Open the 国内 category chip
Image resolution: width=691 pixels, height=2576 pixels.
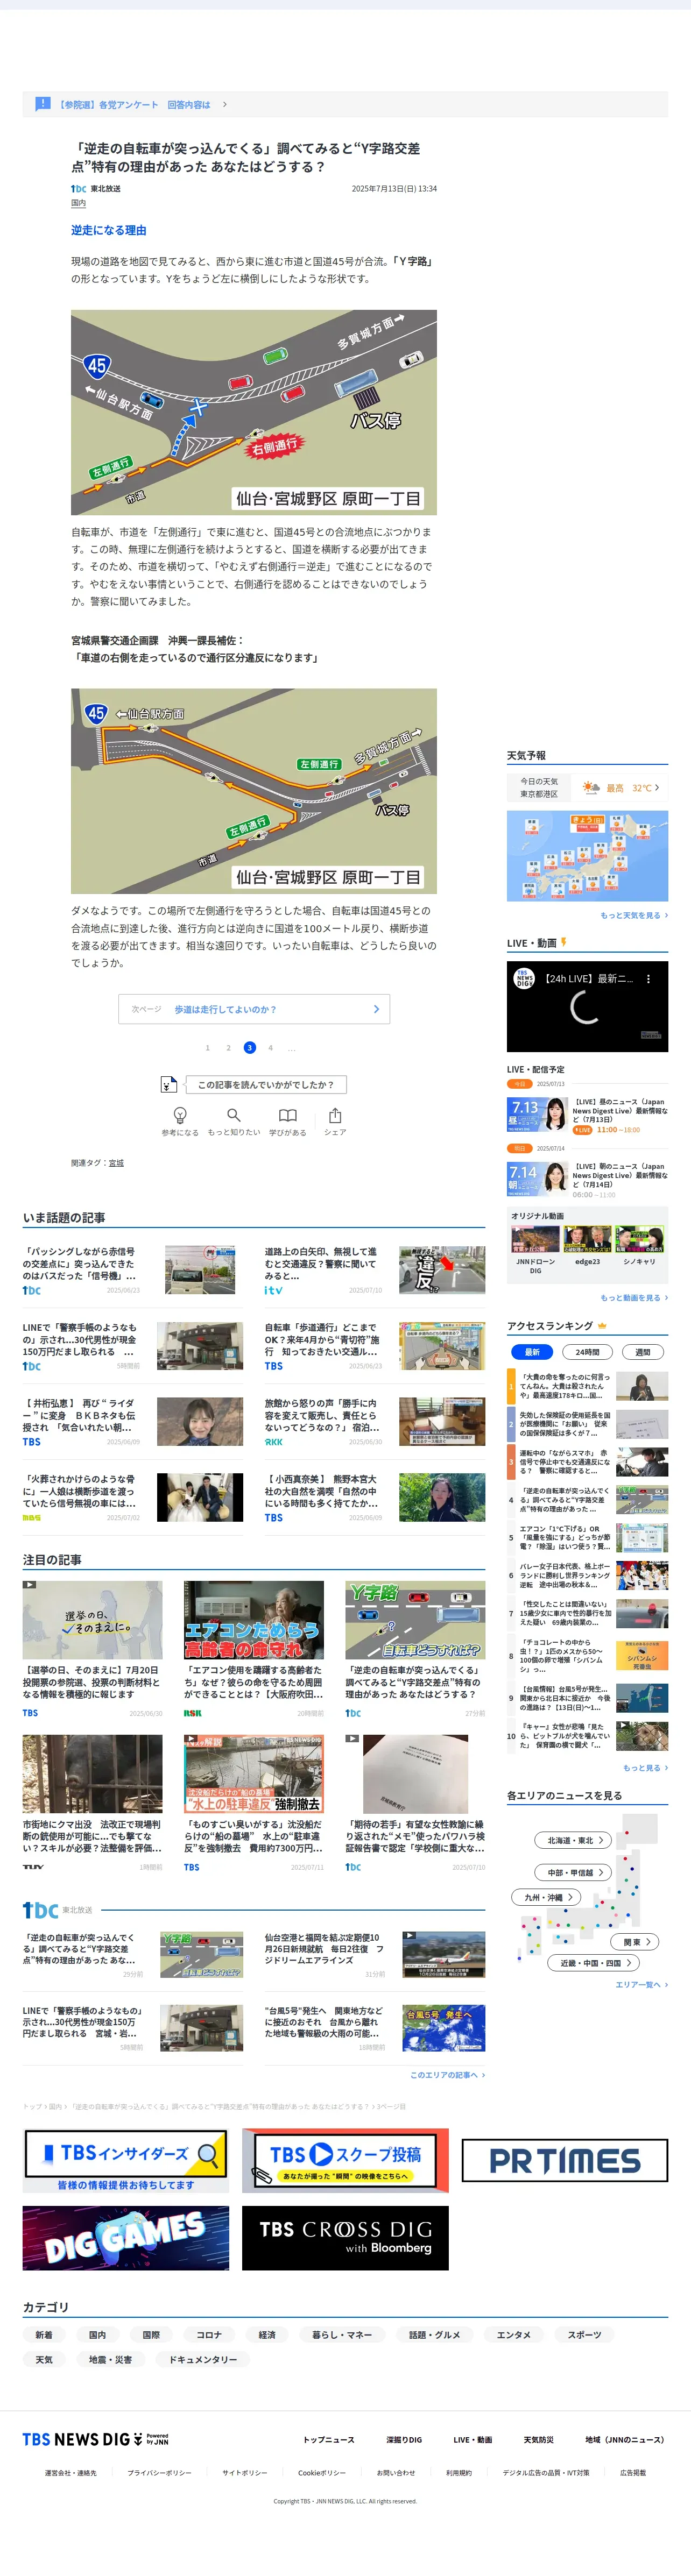tap(97, 2335)
